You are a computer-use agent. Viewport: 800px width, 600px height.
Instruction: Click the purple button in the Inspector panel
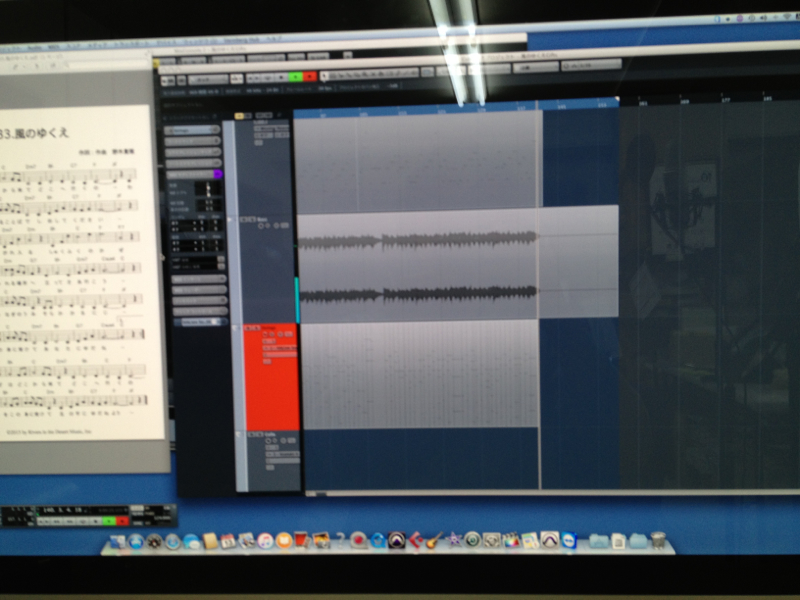[x=218, y=174]
